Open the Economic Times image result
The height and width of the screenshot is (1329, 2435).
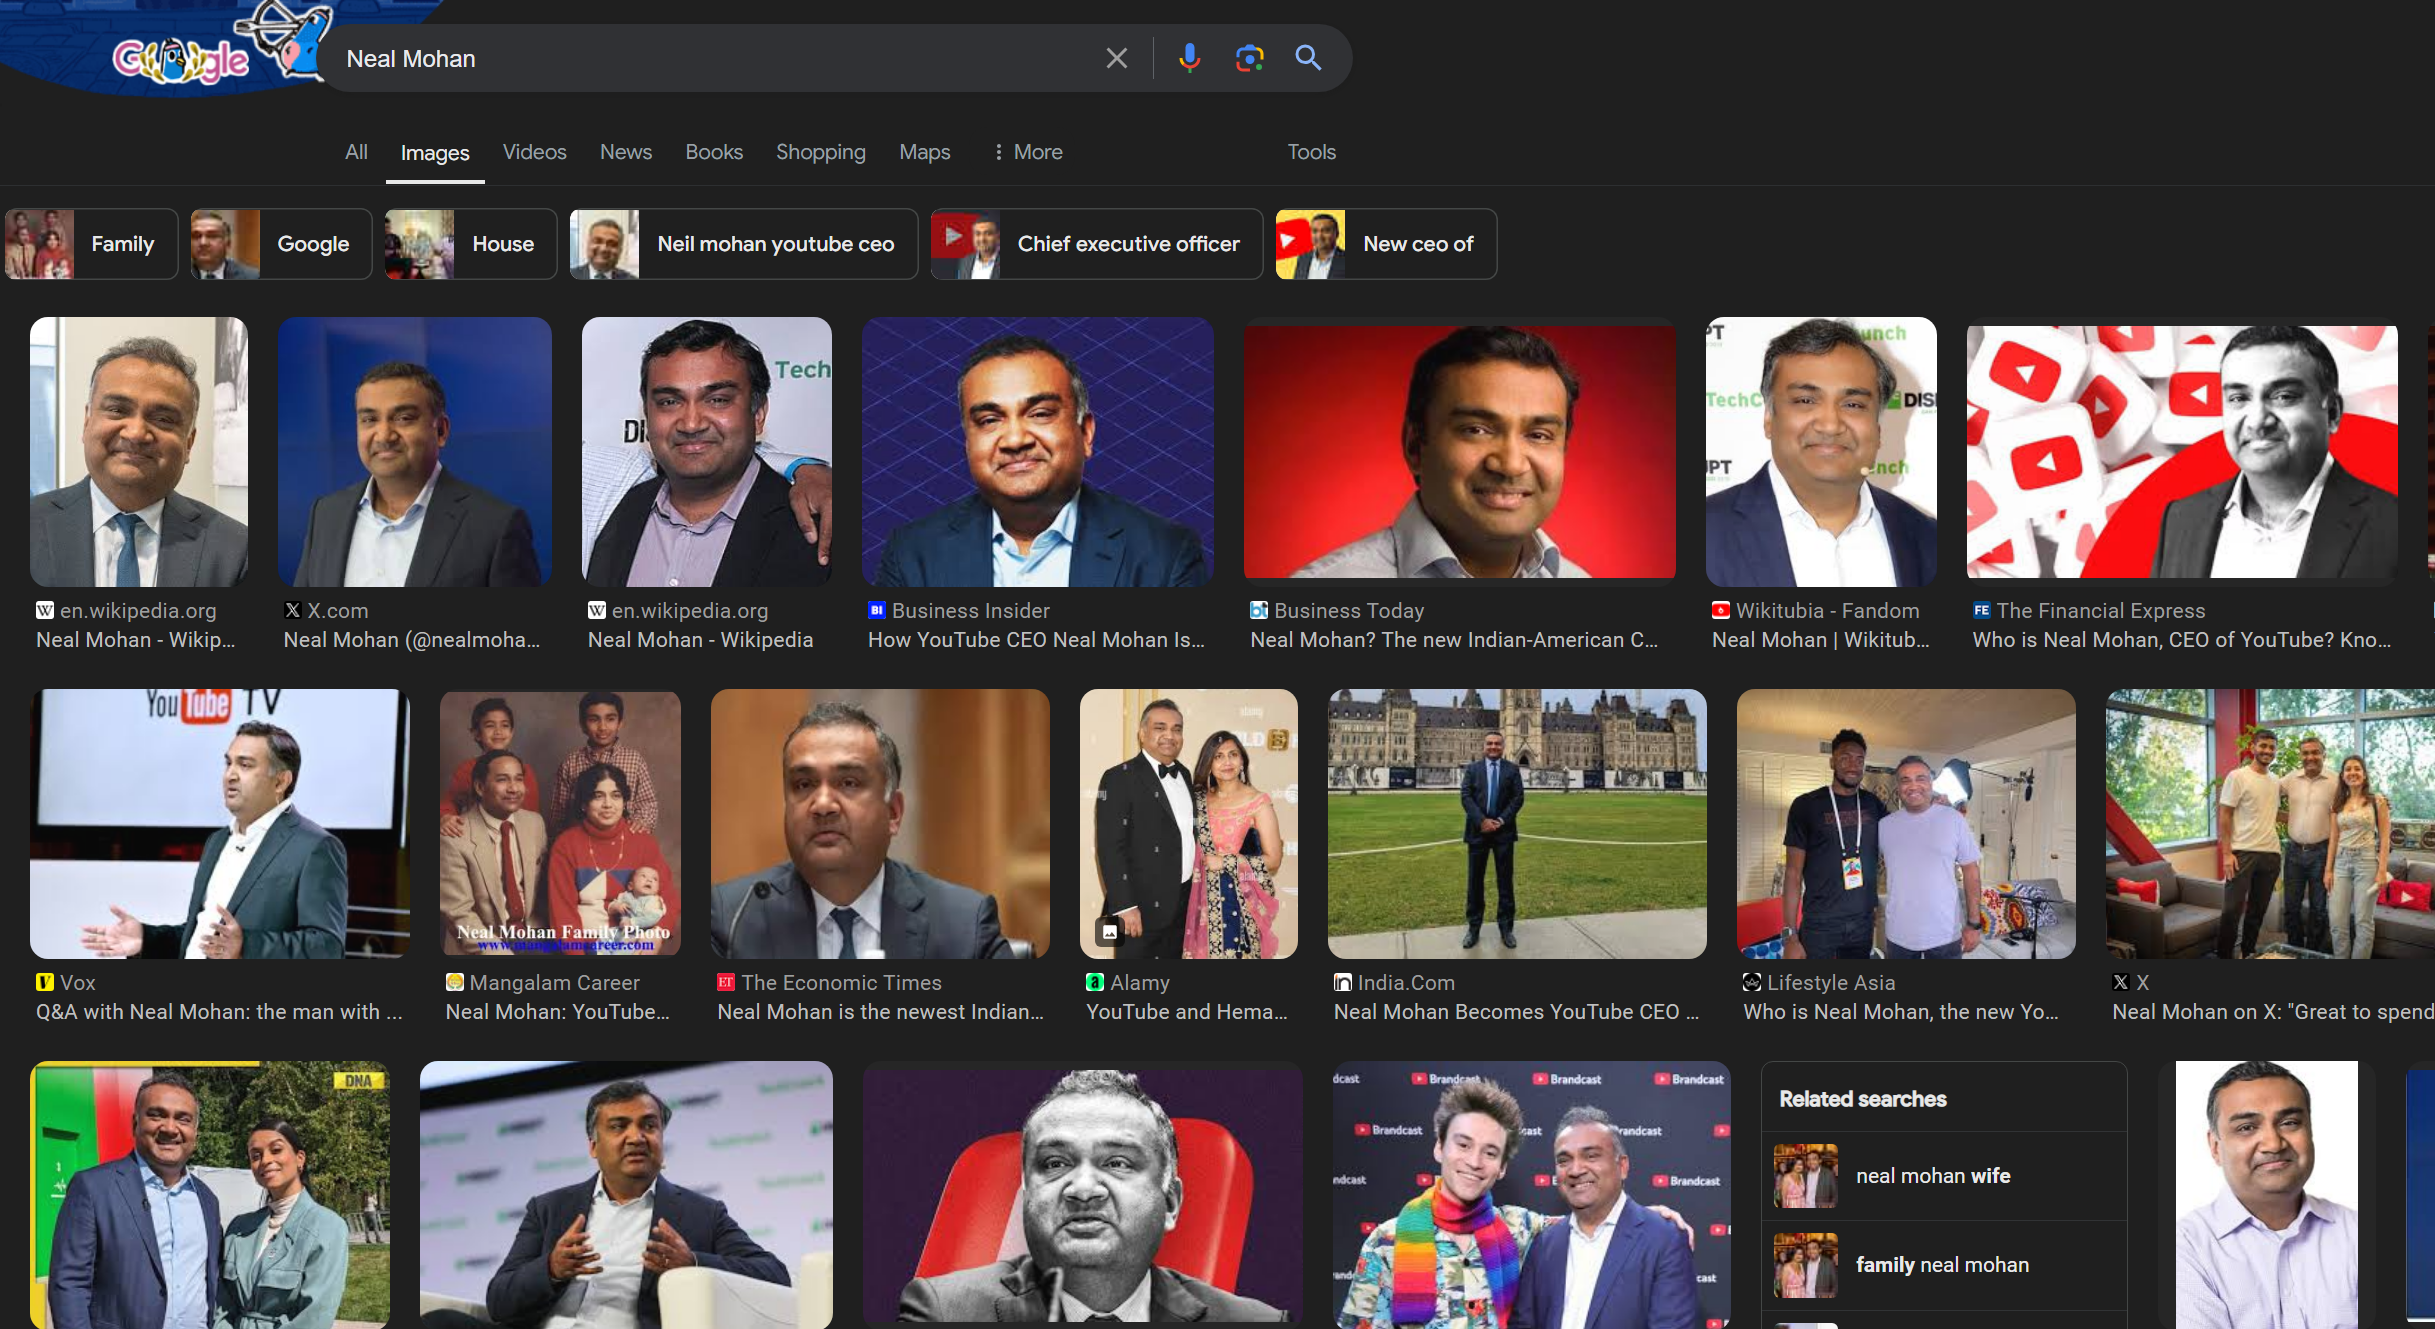880,824
